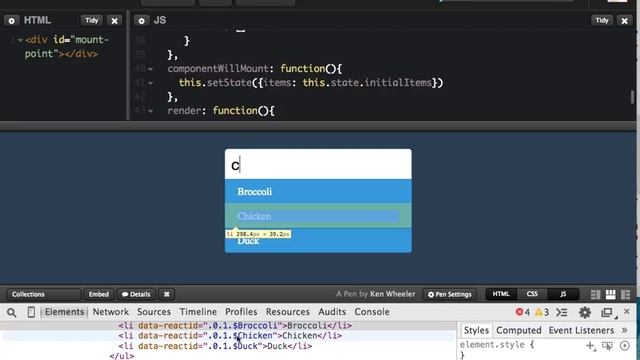This screenshot has height=360, width=640.
Task: Open the Collections dropdown
Action: coord(43,294)
